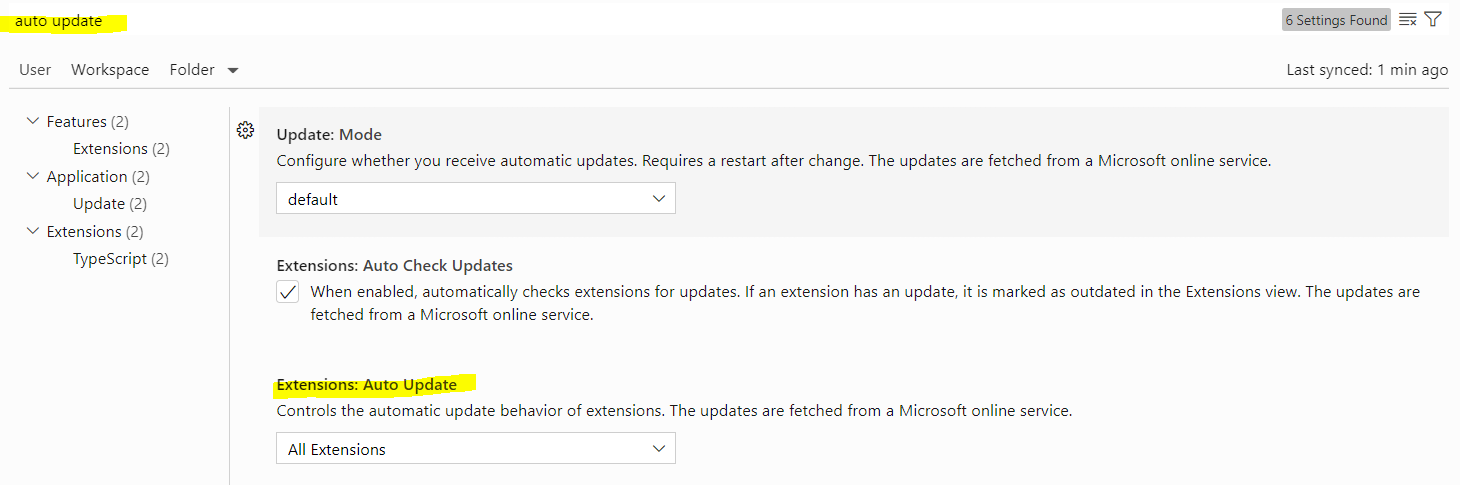Select the TypeScript (2) tree item

[121, 258]
